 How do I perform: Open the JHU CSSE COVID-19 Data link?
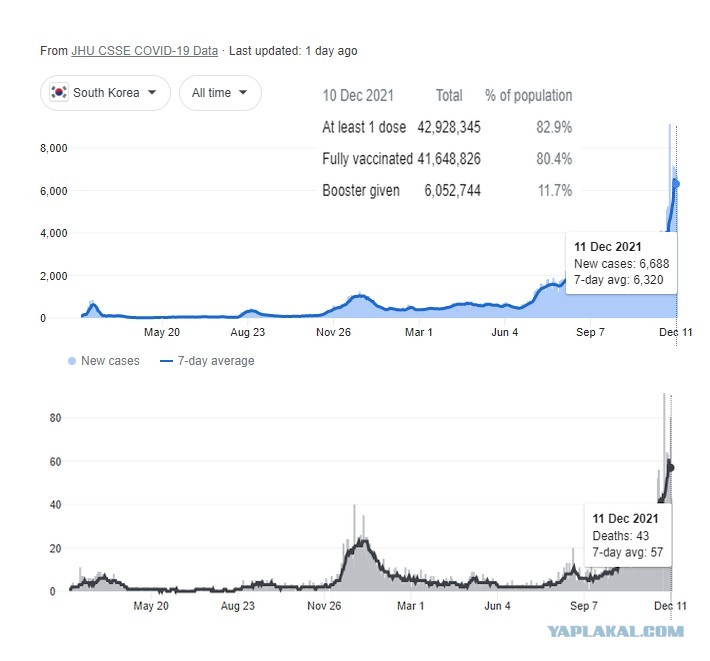click(x=144, y=51)
